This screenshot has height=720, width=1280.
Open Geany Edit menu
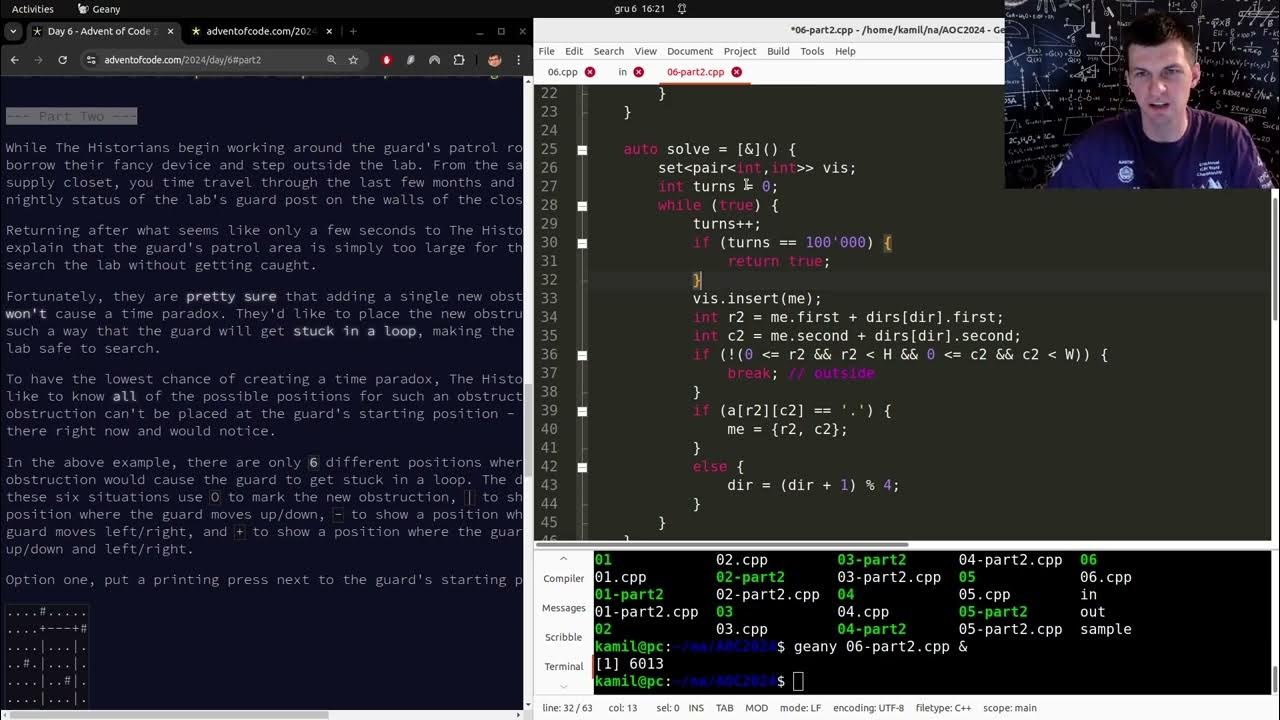(574, 51)
